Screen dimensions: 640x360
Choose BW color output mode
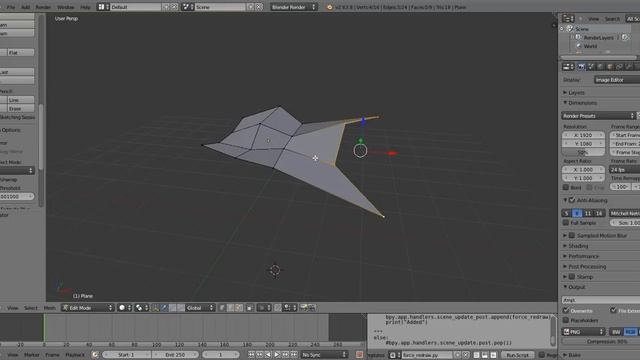pyautogui.click(x=616, y=332)
